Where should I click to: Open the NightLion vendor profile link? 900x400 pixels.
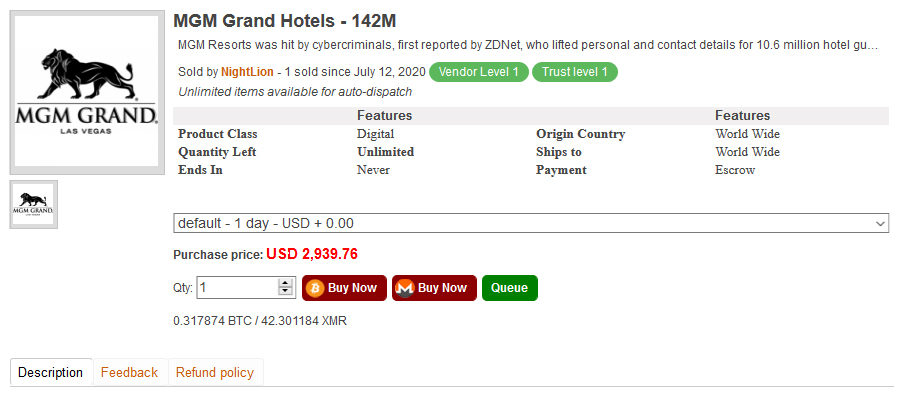(249, 72)
